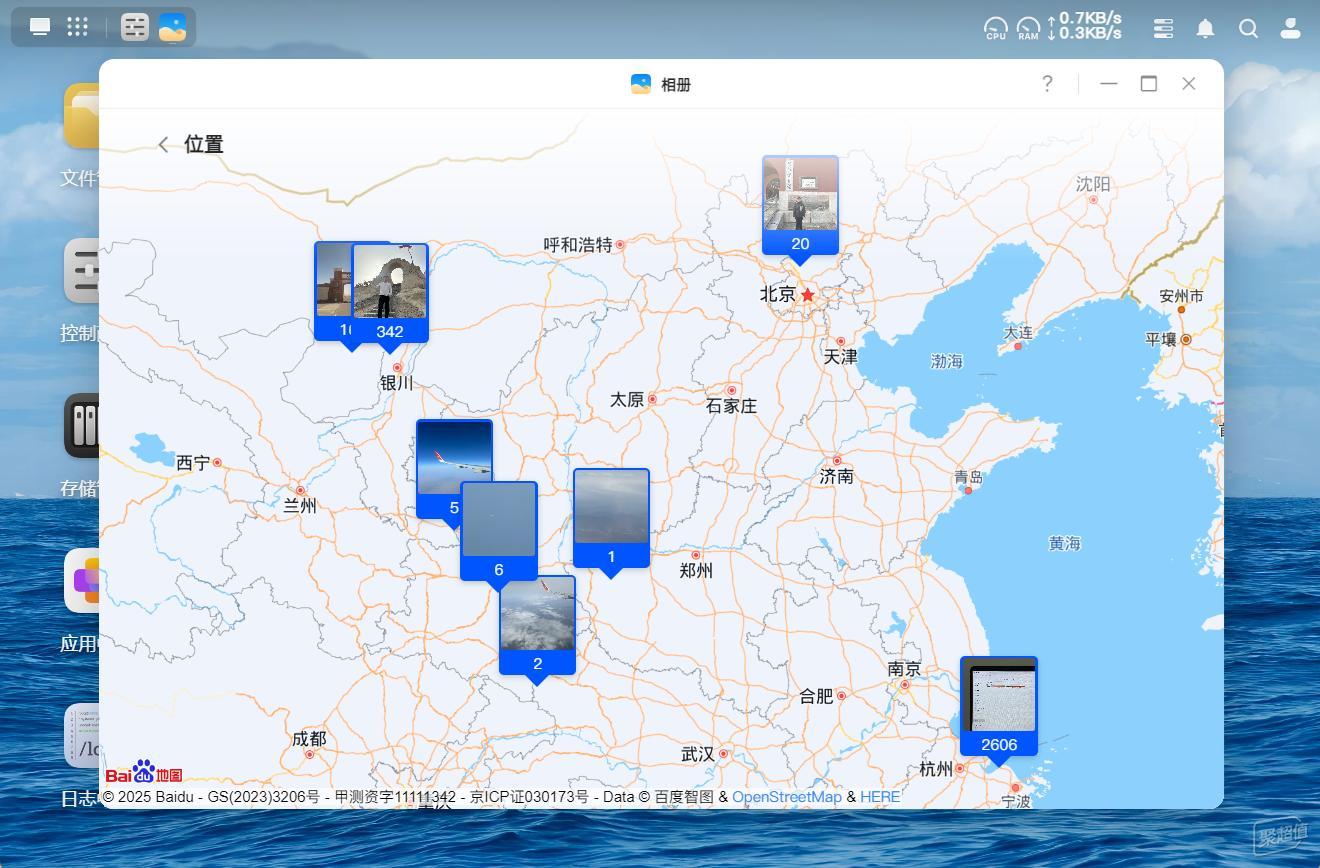This screenshot has height=868, width=1320.
Task: Click the 位置 page title
Action: (x=204, y=145)
